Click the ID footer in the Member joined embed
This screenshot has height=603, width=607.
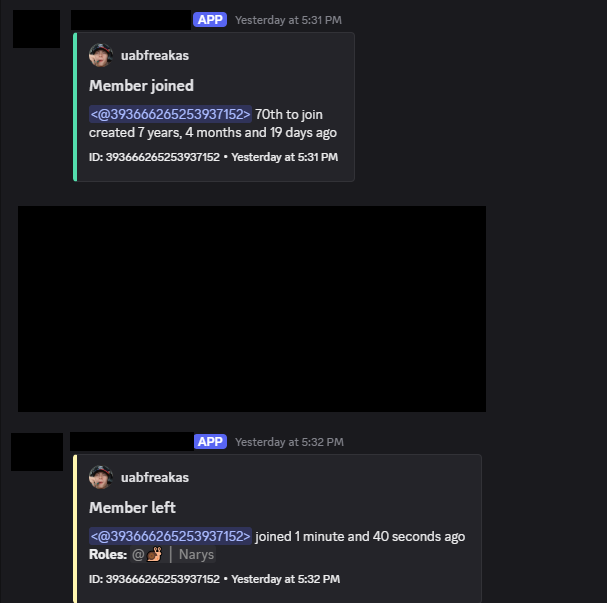[x=213, y=157]
